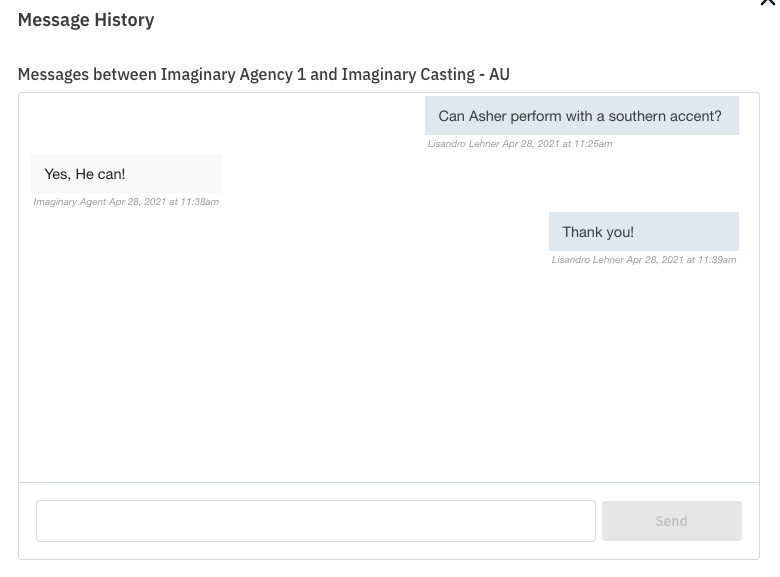Click Lisandro Lehner under the accent question
Screen dimensions: 780x577
tap(463, 144)
